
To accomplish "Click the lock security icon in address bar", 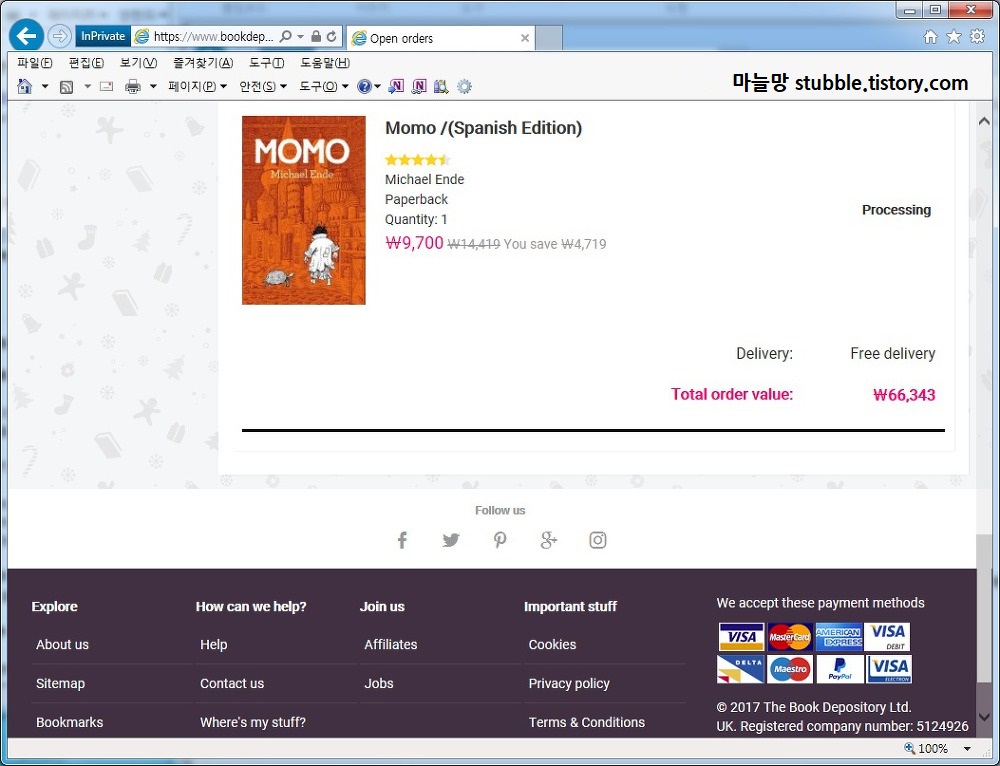I will coord(316,36).
